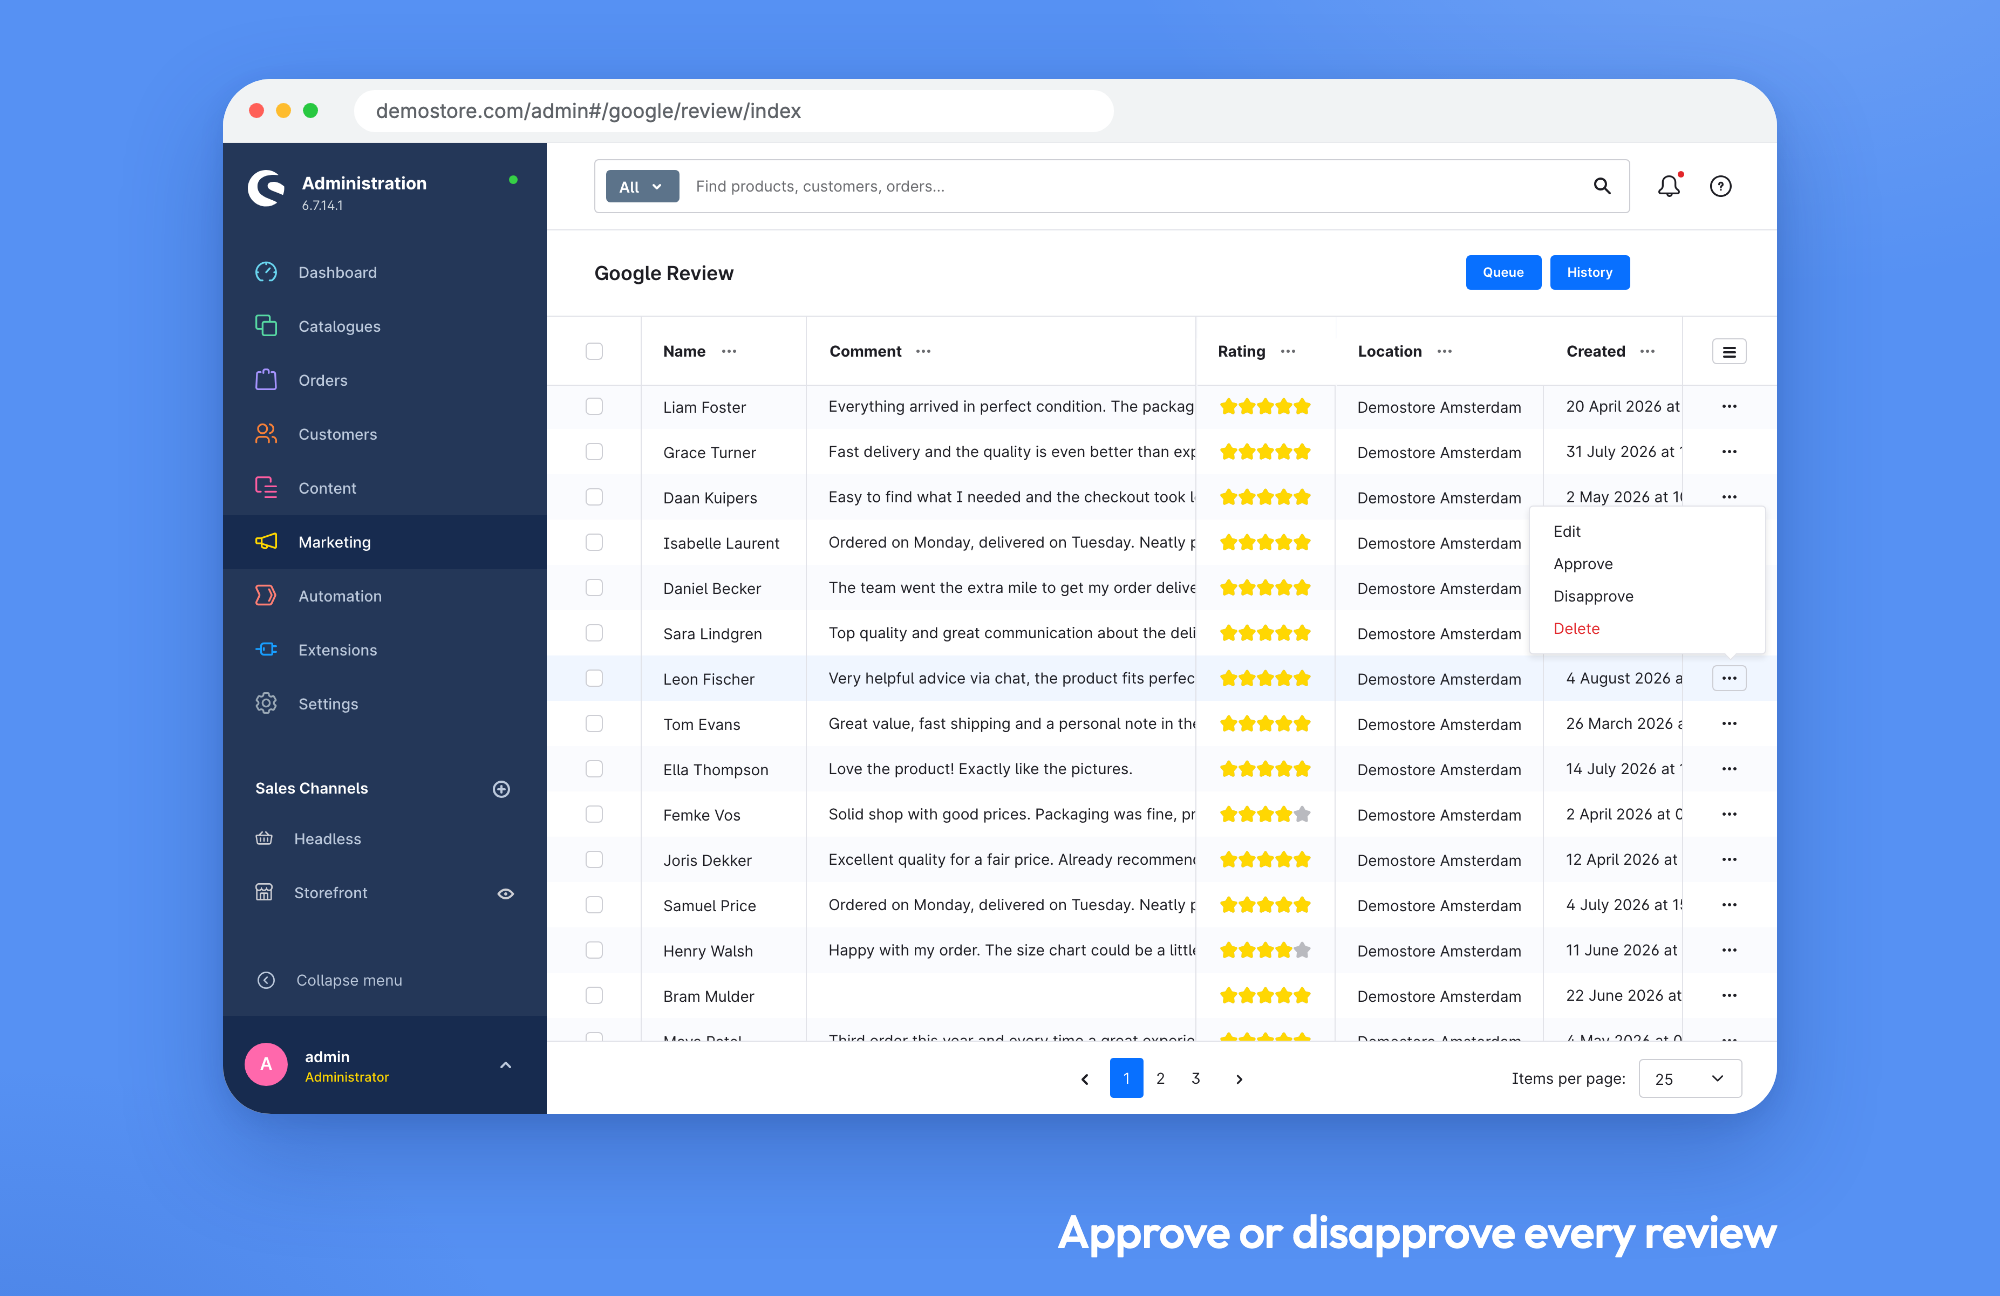2000x1296 pixels.
Task: Open the help question mark icon
Action: [1721, 186]
